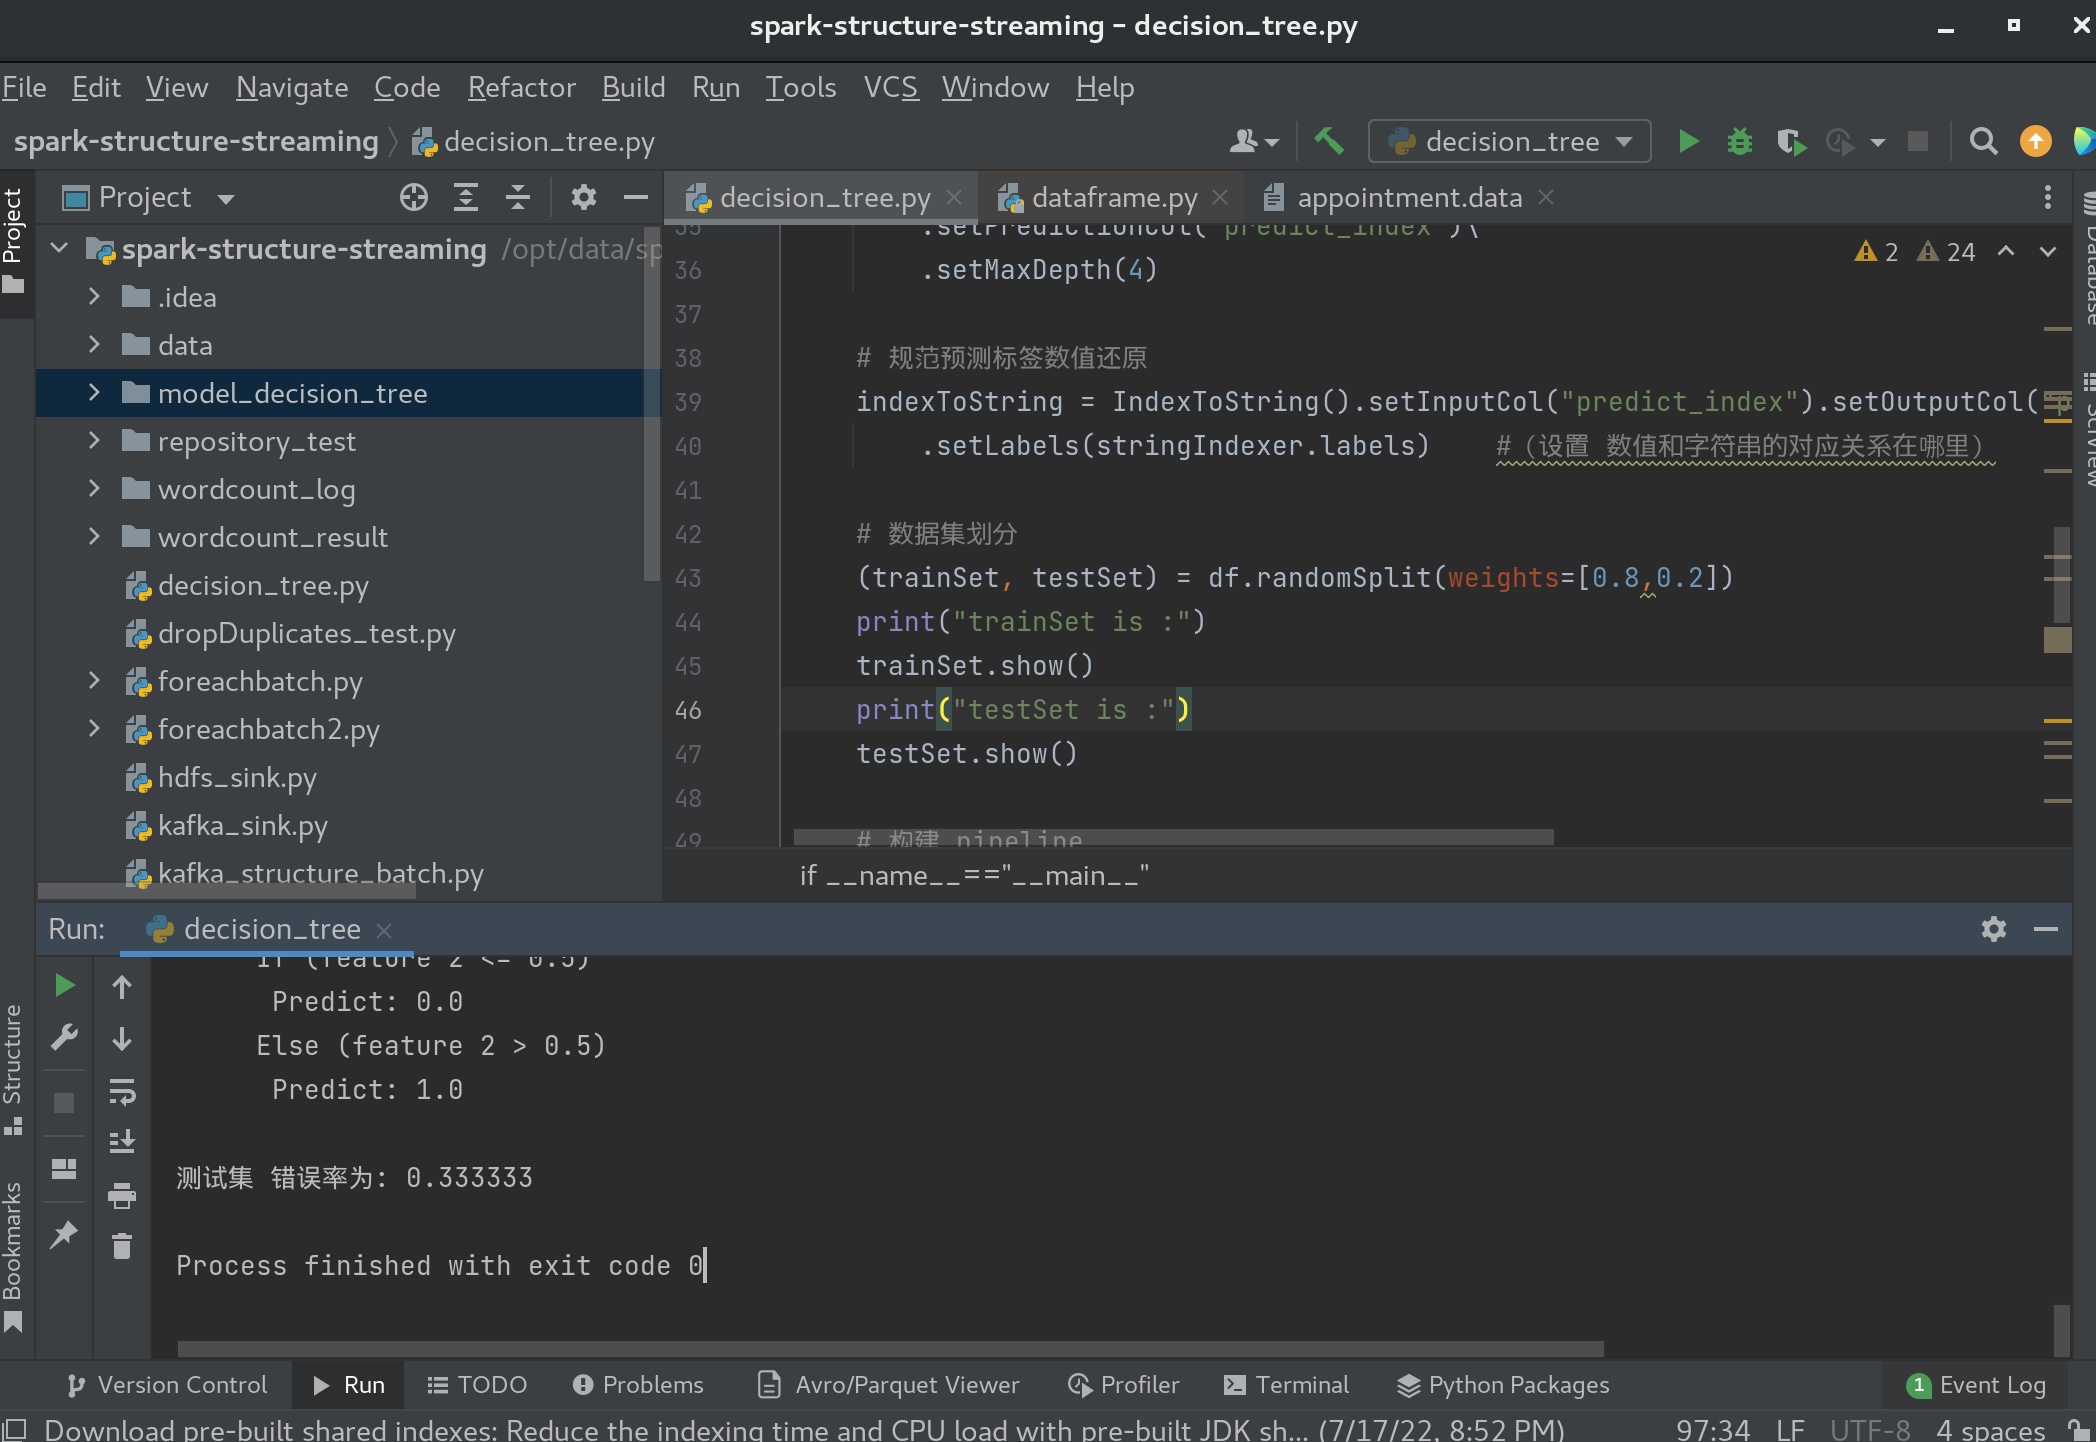Click the orange IDE update arrow icon
This screenshot has width=2096, height=1442.
point(2035,142)
